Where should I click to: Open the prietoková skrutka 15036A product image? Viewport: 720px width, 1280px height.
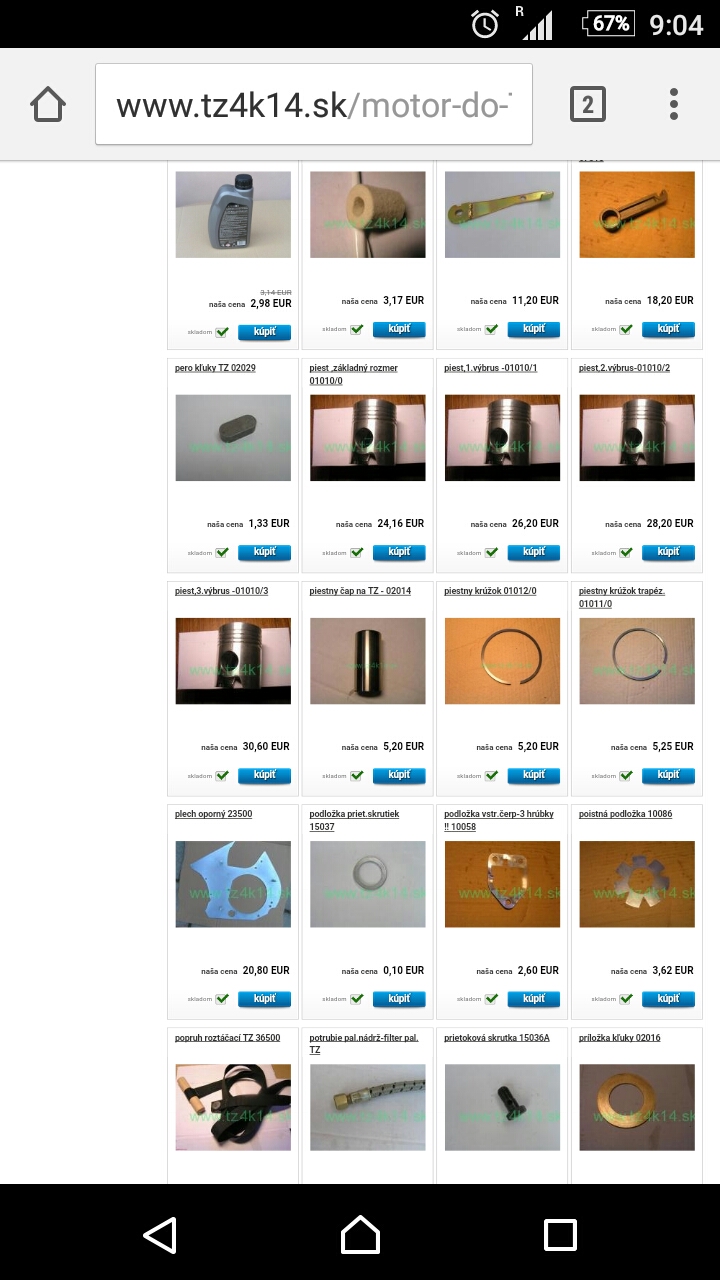(x=502, y=1107)
